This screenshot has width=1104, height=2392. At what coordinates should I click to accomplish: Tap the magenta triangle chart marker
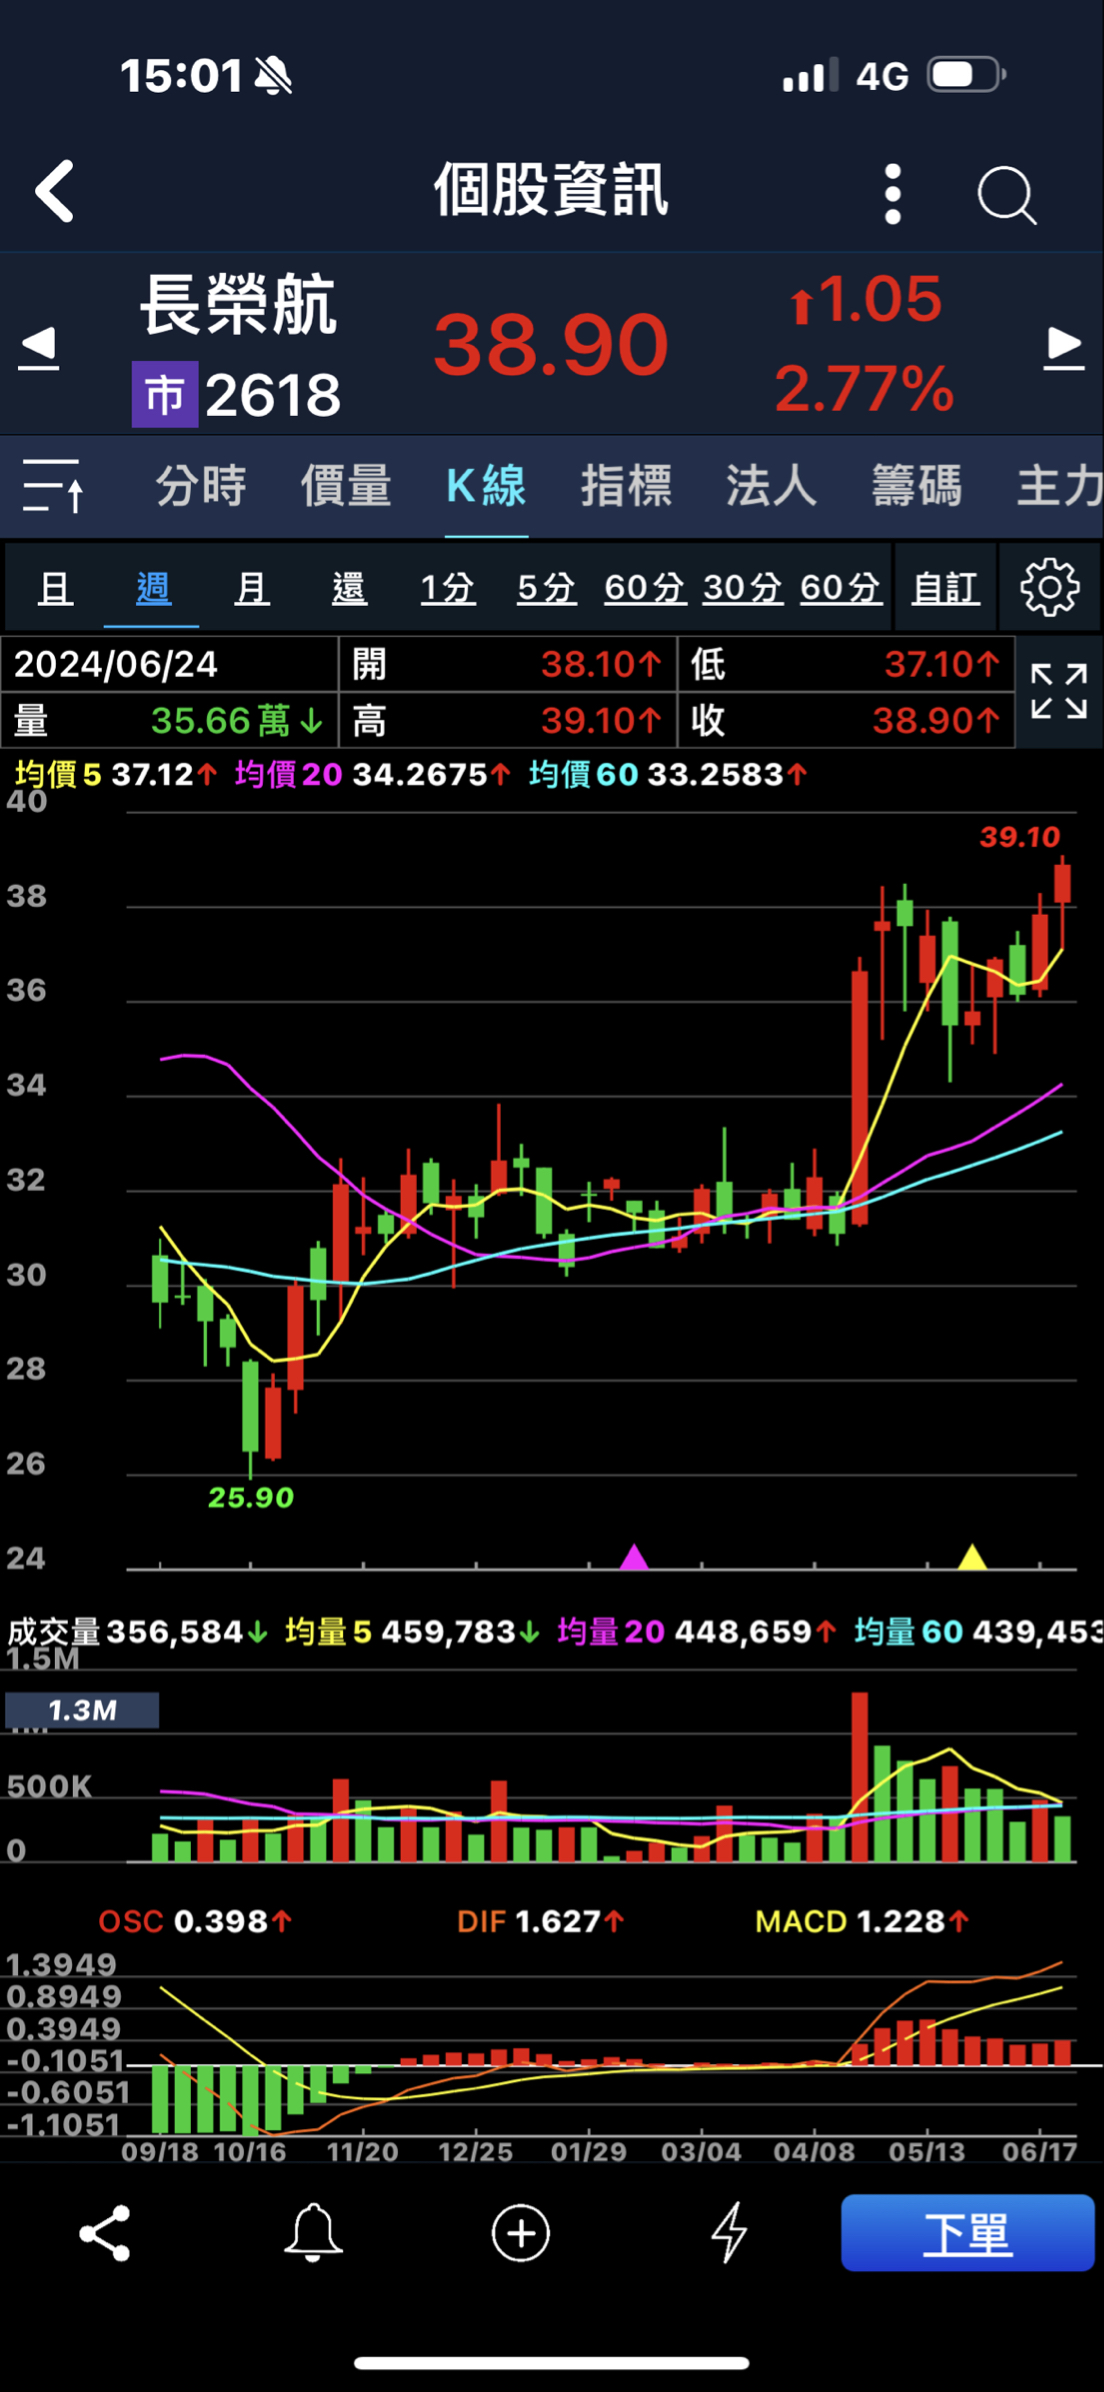(634, 1557)
